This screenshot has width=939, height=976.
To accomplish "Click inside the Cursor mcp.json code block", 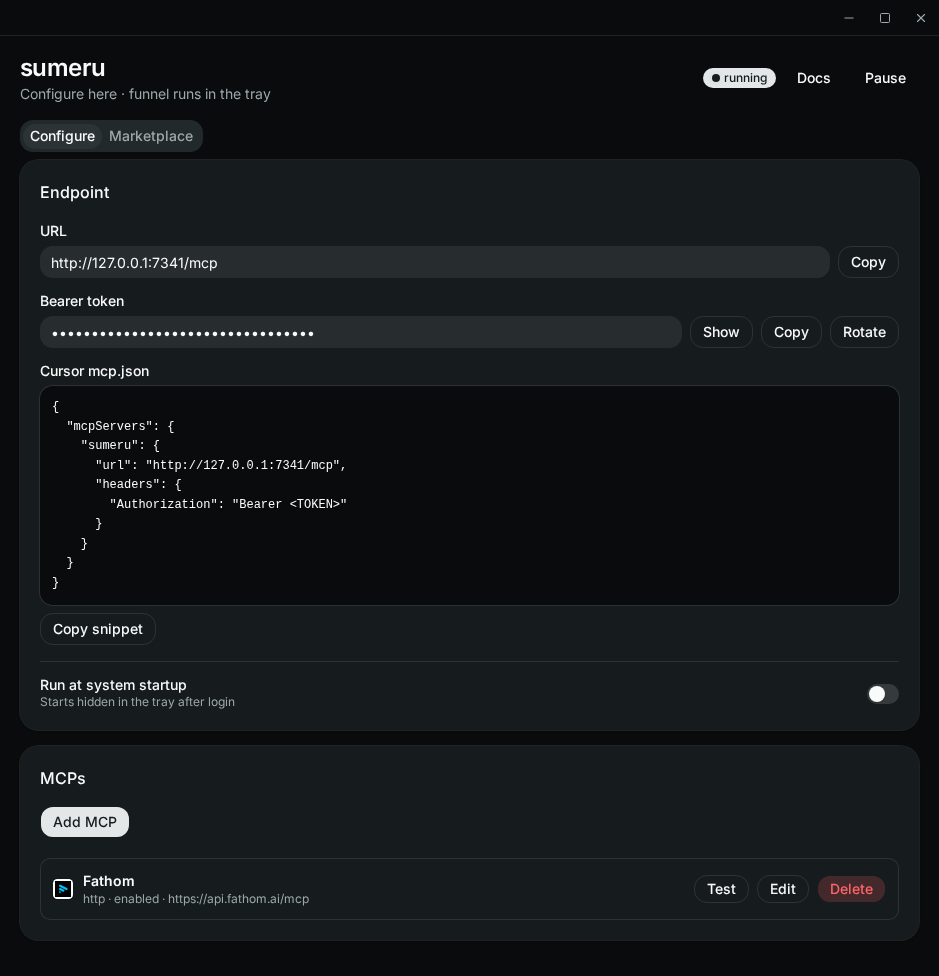I will click(469, 495).
